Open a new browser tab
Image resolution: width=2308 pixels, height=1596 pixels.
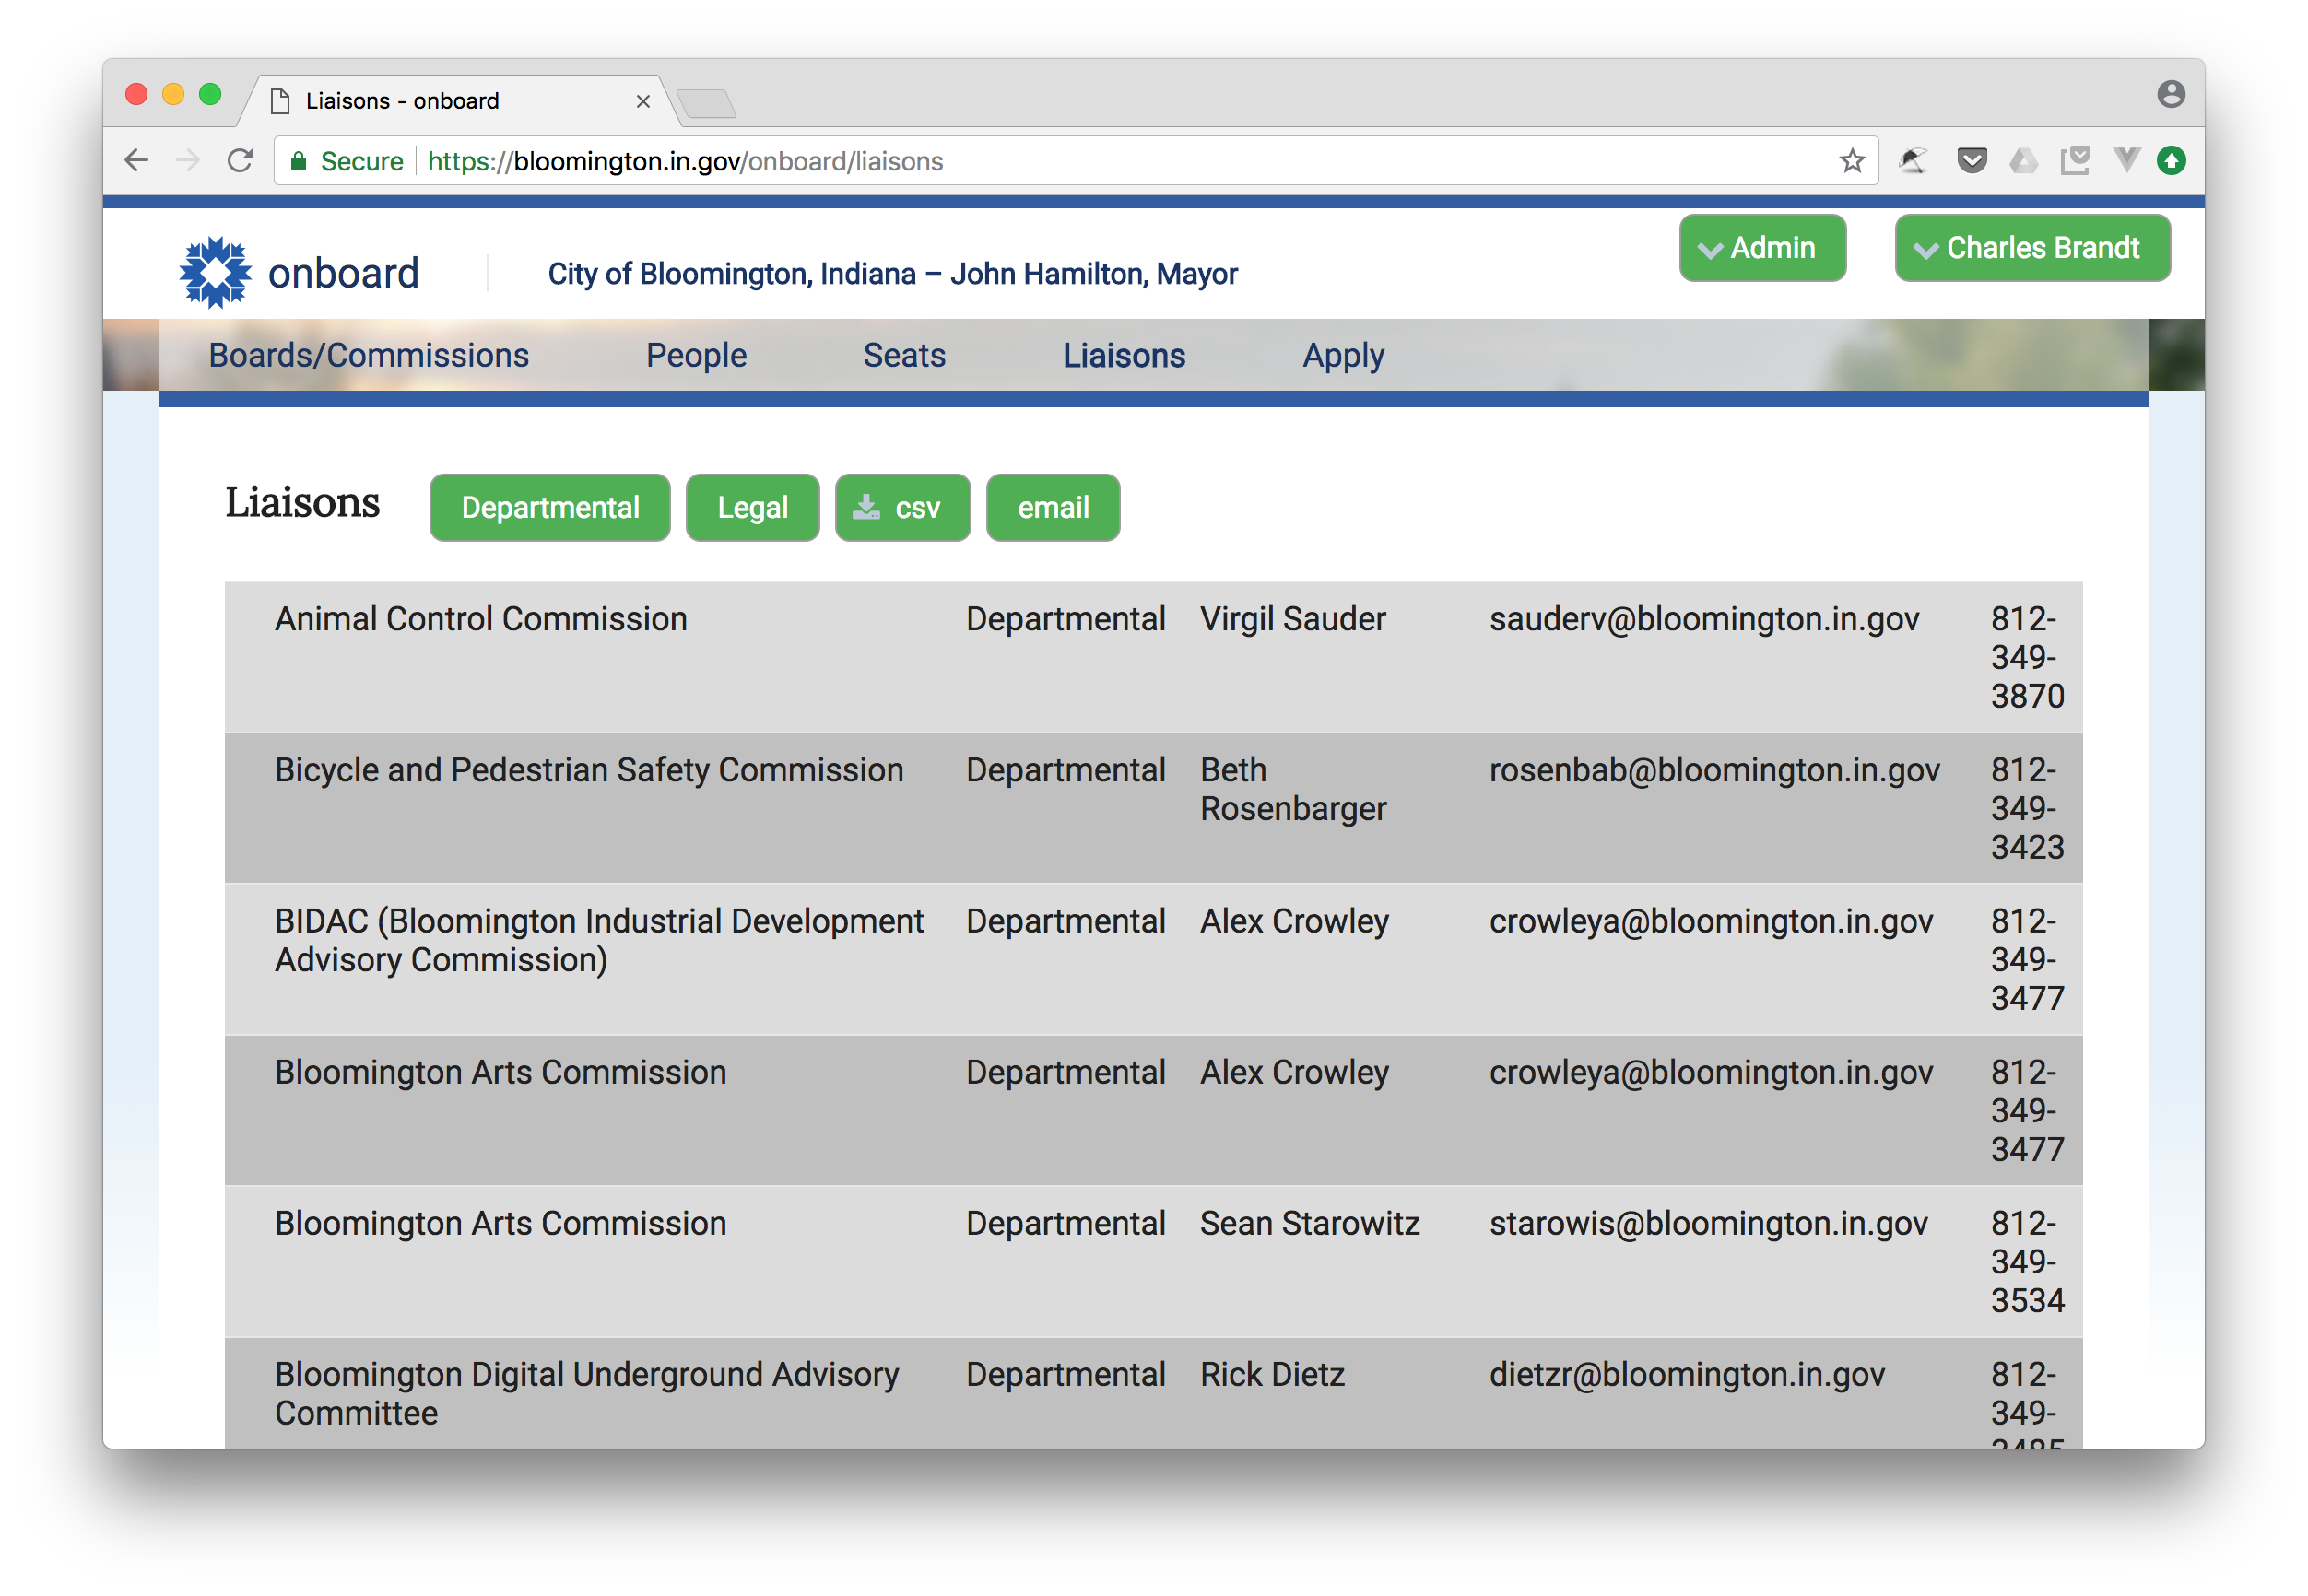706,102
